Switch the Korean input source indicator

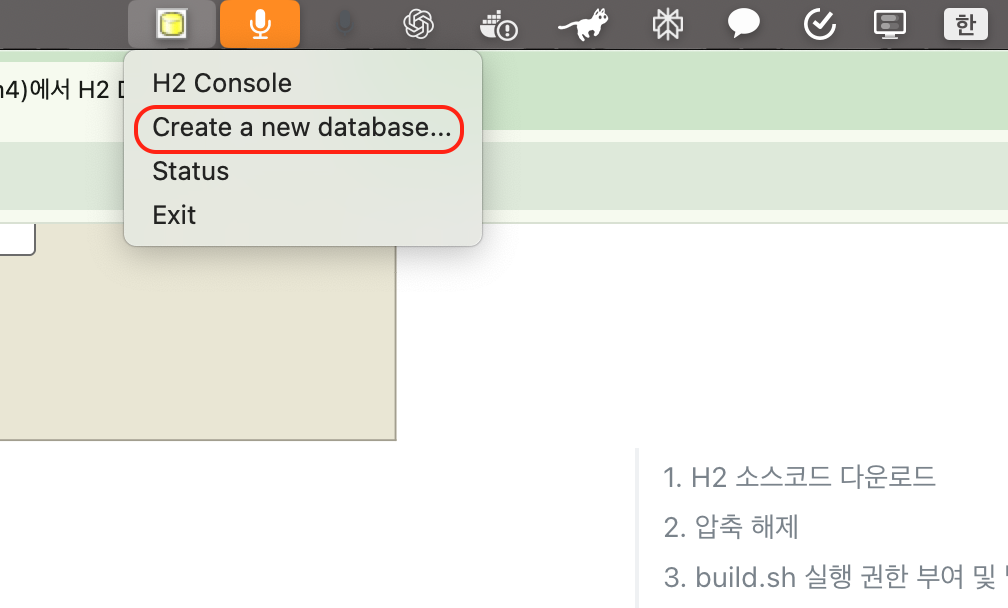click(966, 24)
